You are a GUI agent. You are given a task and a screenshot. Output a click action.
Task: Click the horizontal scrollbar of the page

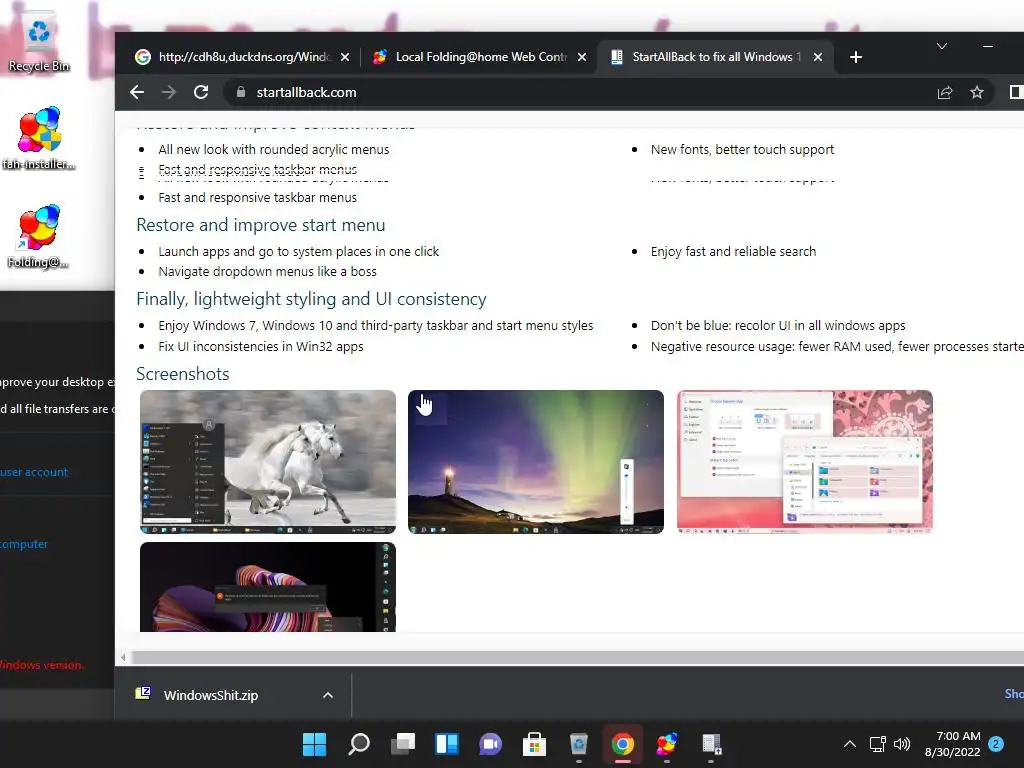point(578,658)
